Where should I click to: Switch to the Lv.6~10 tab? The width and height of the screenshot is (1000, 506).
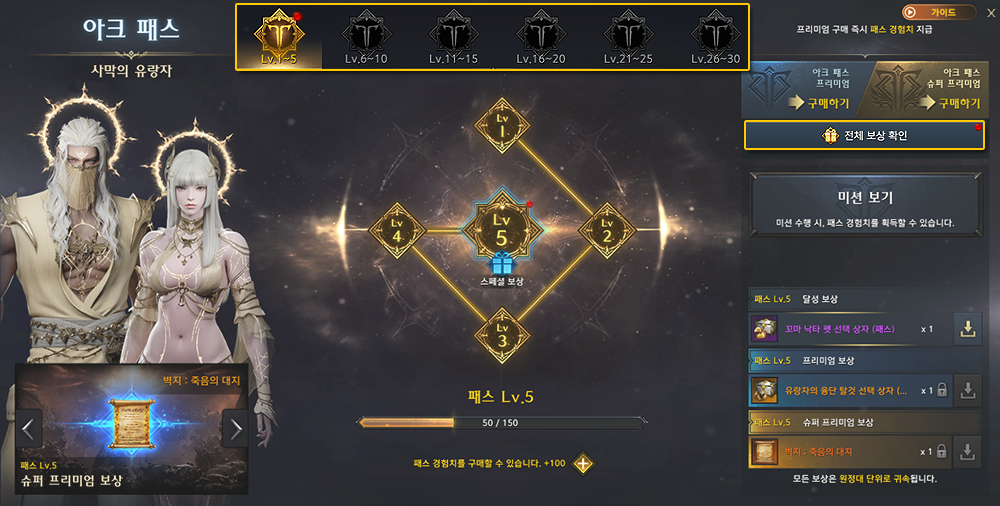point(366,37)
